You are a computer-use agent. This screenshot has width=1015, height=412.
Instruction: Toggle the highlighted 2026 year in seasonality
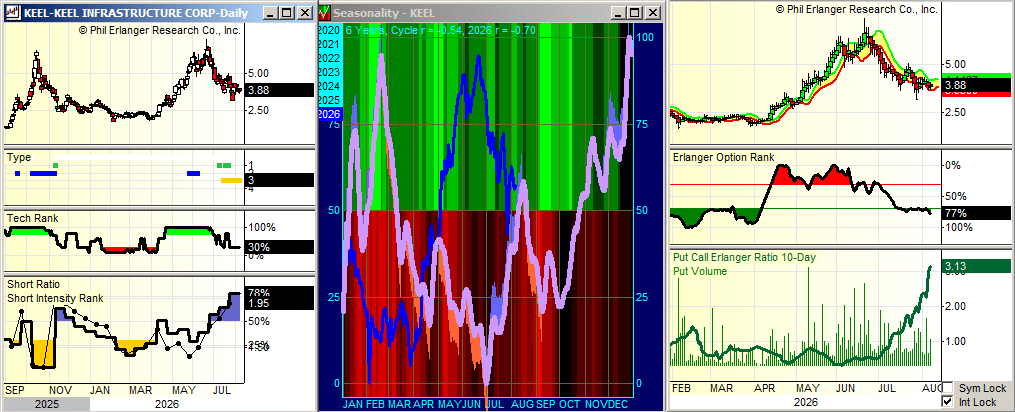pyautogui.click(x=330, y=114)
